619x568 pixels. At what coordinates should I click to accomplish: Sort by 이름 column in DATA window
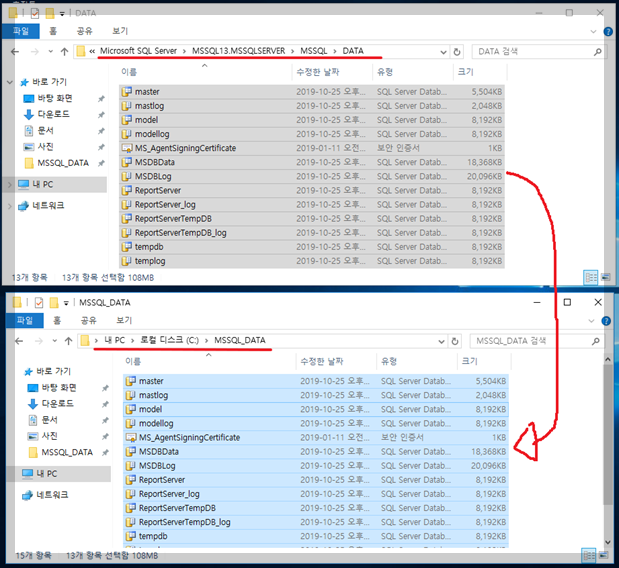[205, 72]
